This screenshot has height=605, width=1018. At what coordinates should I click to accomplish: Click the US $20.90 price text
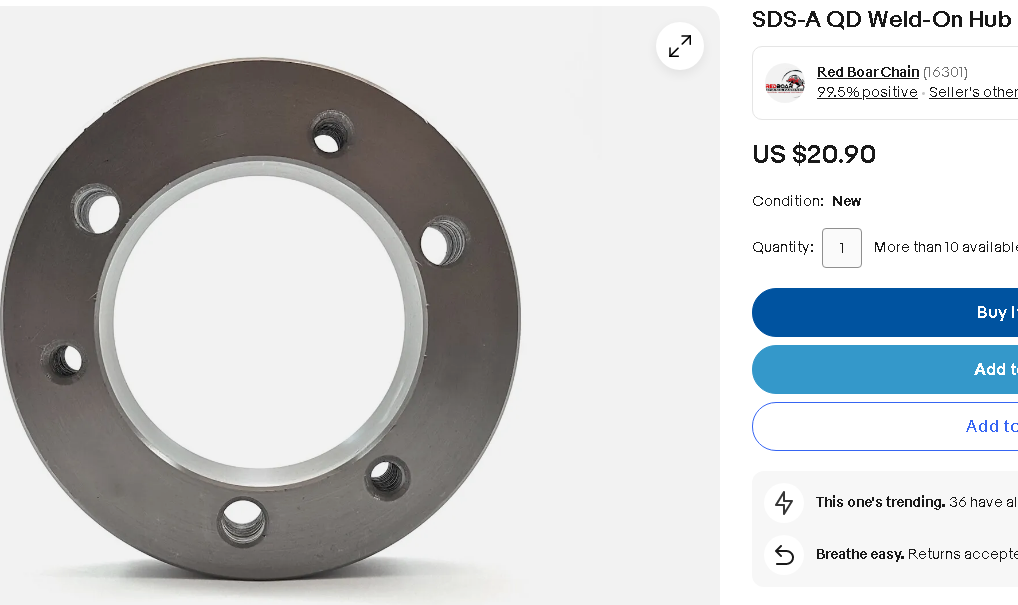[x=814, y=154]
